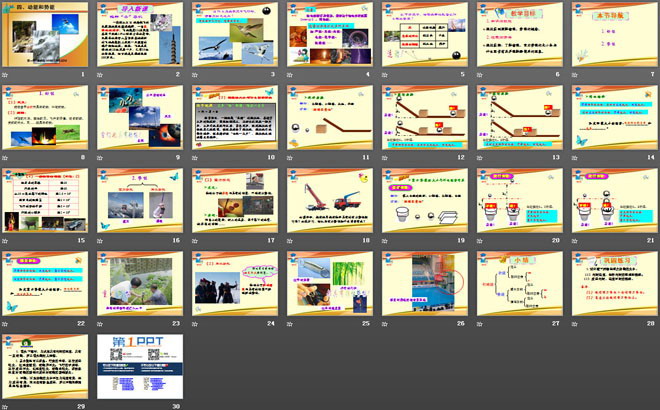
Task: Select slide 11 thumbnail with single ramp
Action: 330,117
